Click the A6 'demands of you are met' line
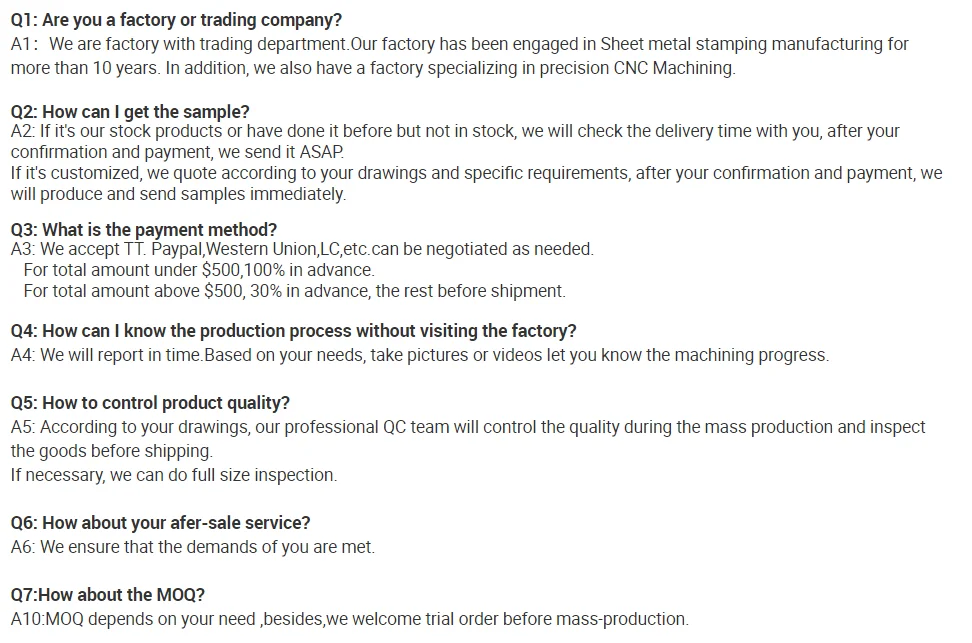Viewport: 972px width, 643px height. (x=193, y=547)
